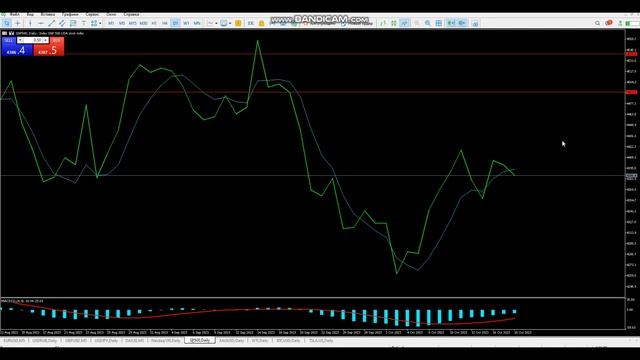Switch to the BTCUSD Daily chart tab
640x360 pixels.
point(288,340)
